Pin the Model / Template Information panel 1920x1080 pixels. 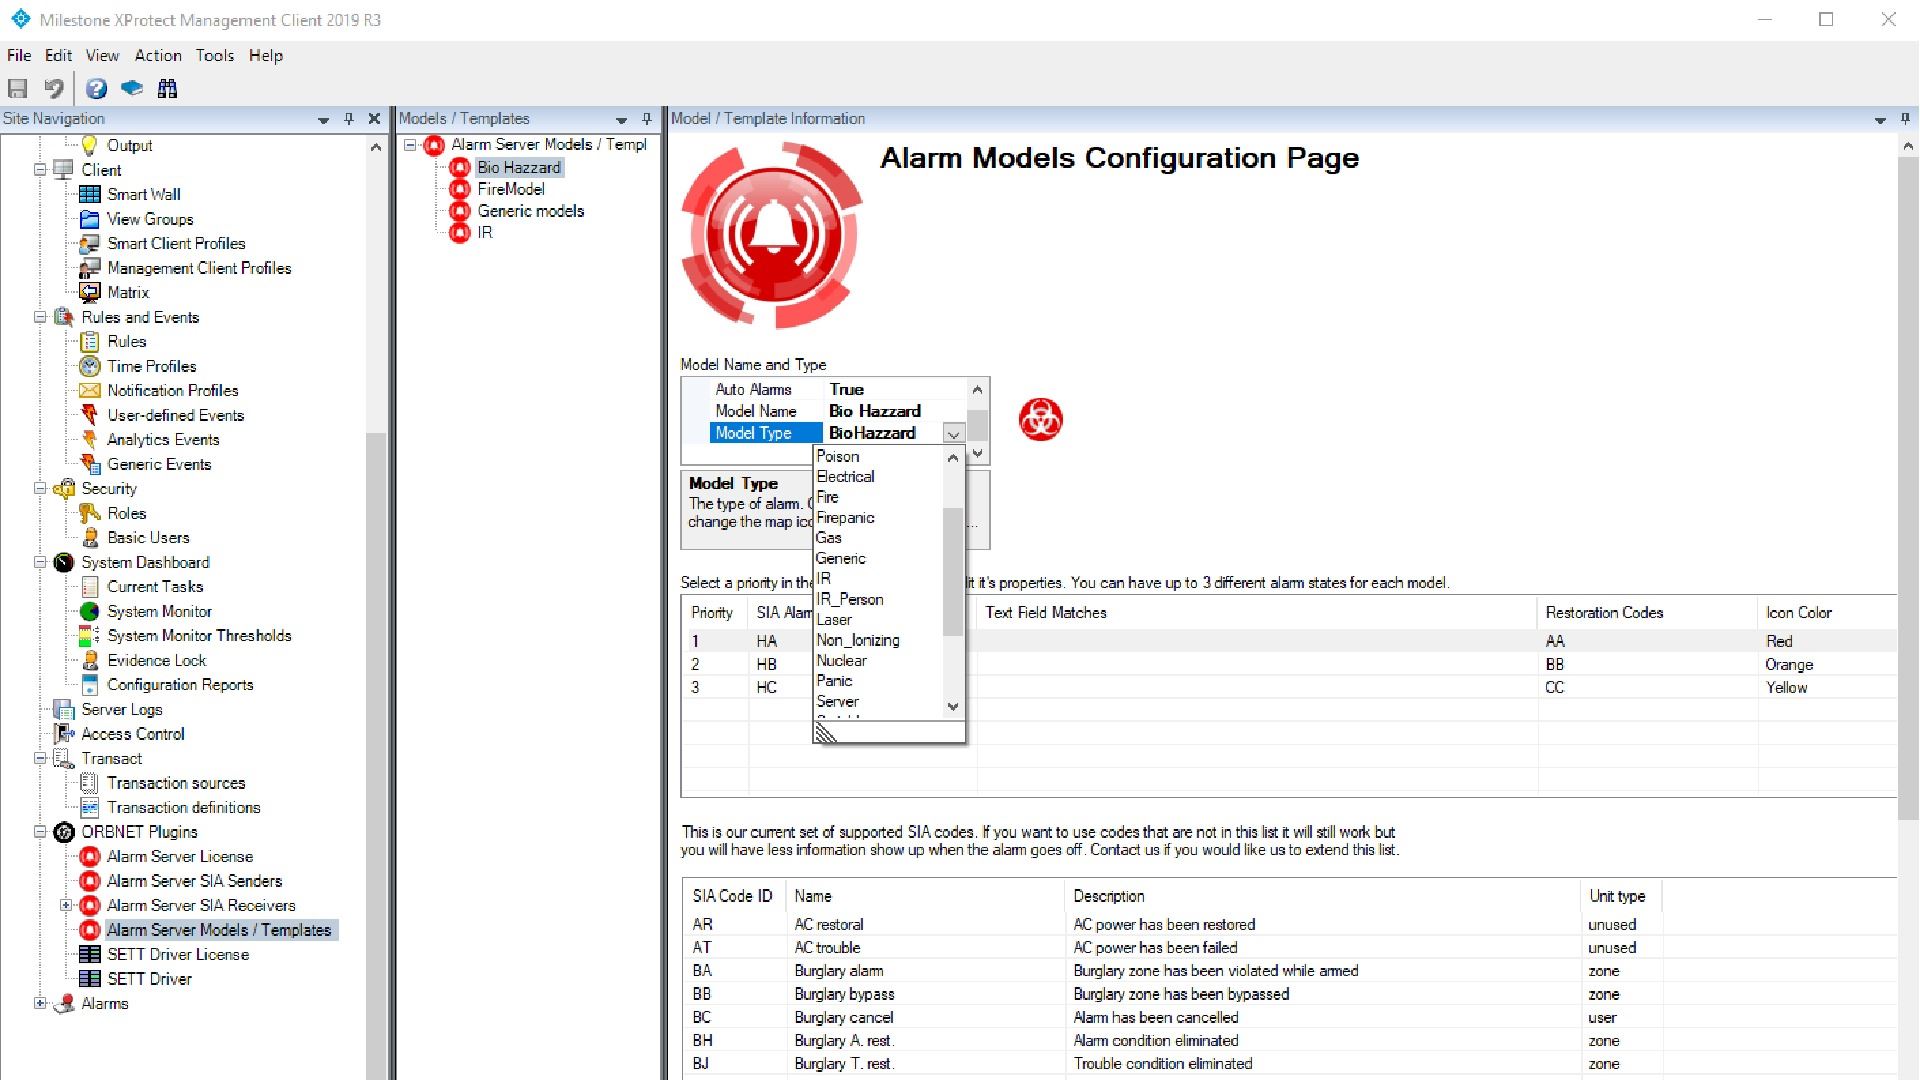[x=1905, y=118]
